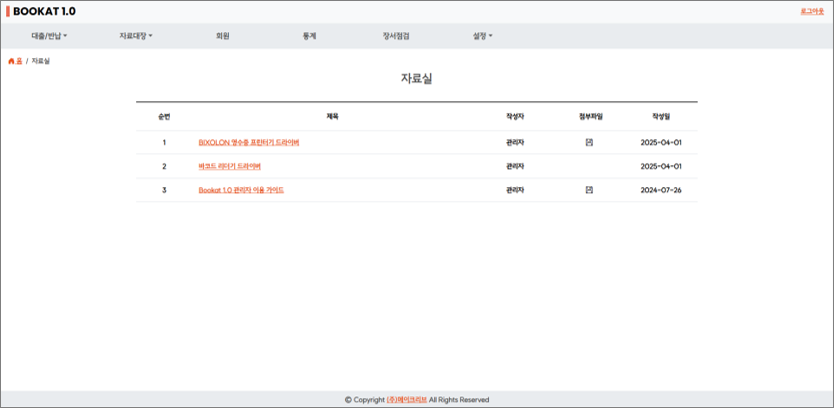Click the 로그아웃 link

click(x=812, y=11)
